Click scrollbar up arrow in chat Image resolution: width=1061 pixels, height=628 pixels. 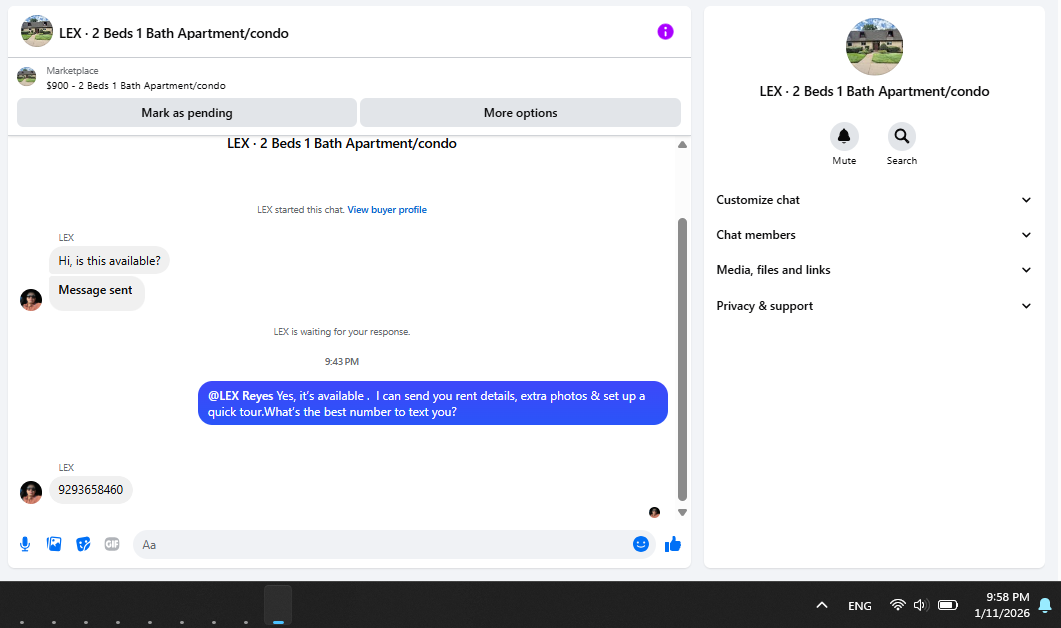pos(682,145)
